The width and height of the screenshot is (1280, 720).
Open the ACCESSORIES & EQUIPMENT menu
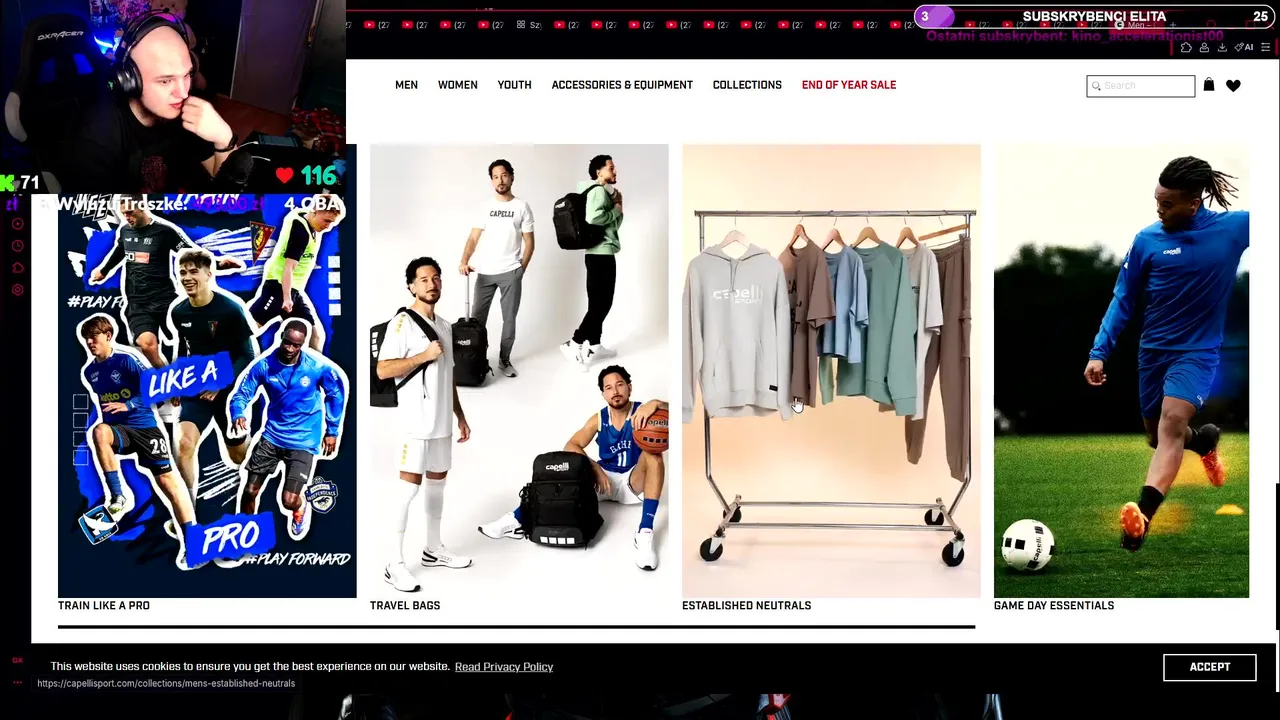point(622,85)
